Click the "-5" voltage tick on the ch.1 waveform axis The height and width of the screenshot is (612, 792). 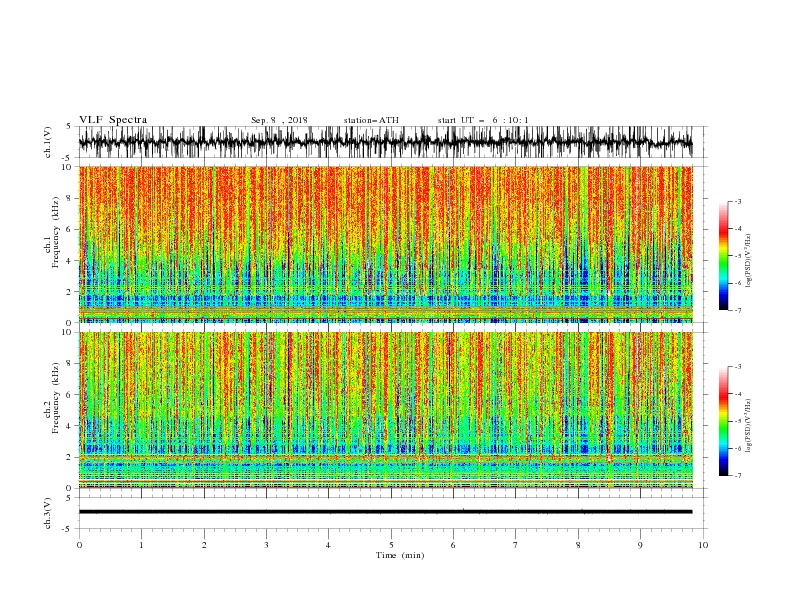[x=67, y=158]
